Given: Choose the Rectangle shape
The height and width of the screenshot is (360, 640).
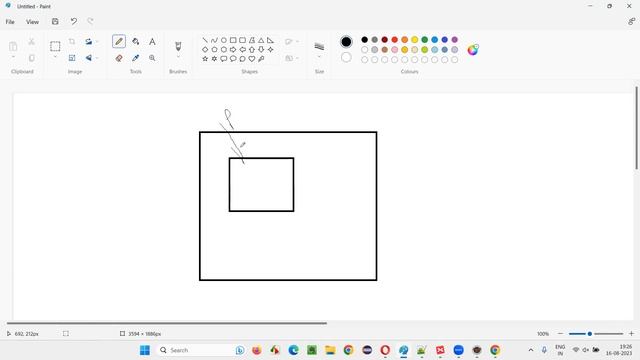Looking at the screenshot, I should click(233, 40).
